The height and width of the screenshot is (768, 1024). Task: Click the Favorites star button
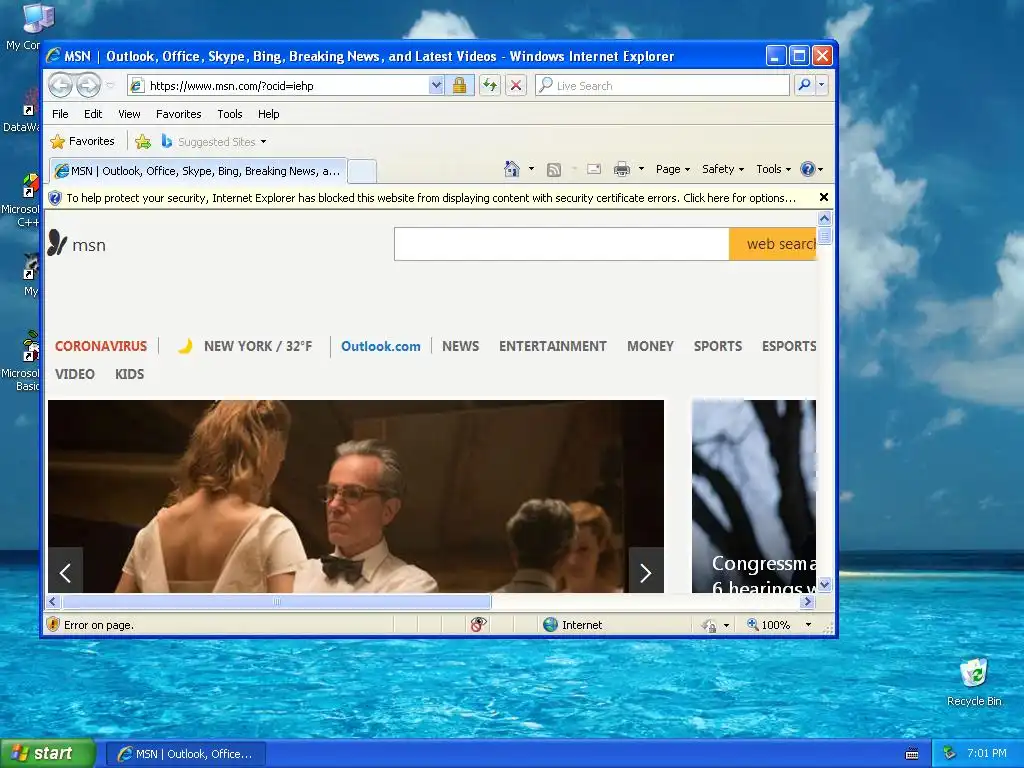click(x=82, y=141)
